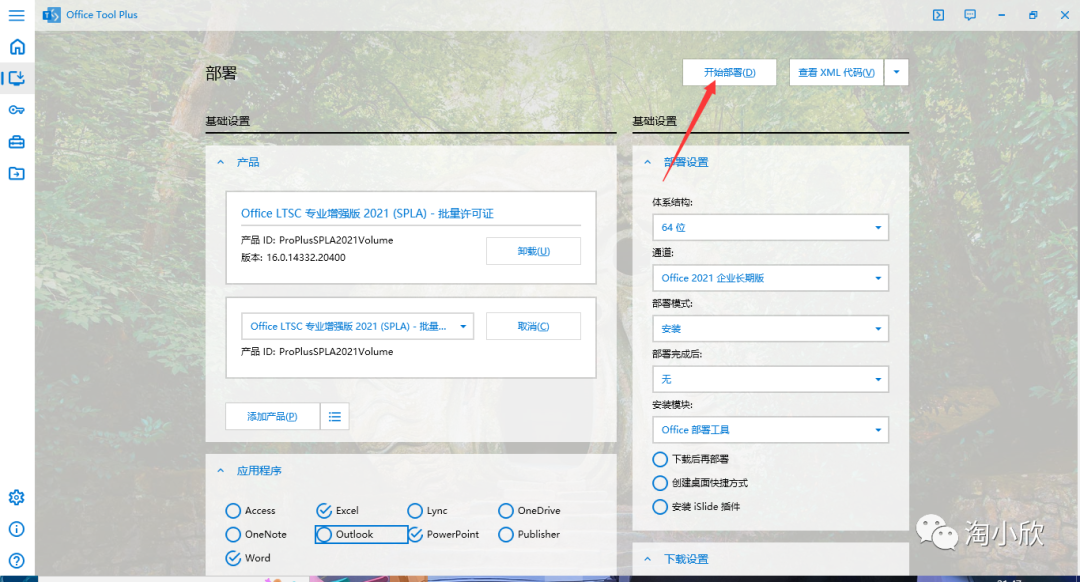Open the 安装模块 Office 部署工具 dropdown
This screenshot has height=582, width=1080.
click(770, 430)
